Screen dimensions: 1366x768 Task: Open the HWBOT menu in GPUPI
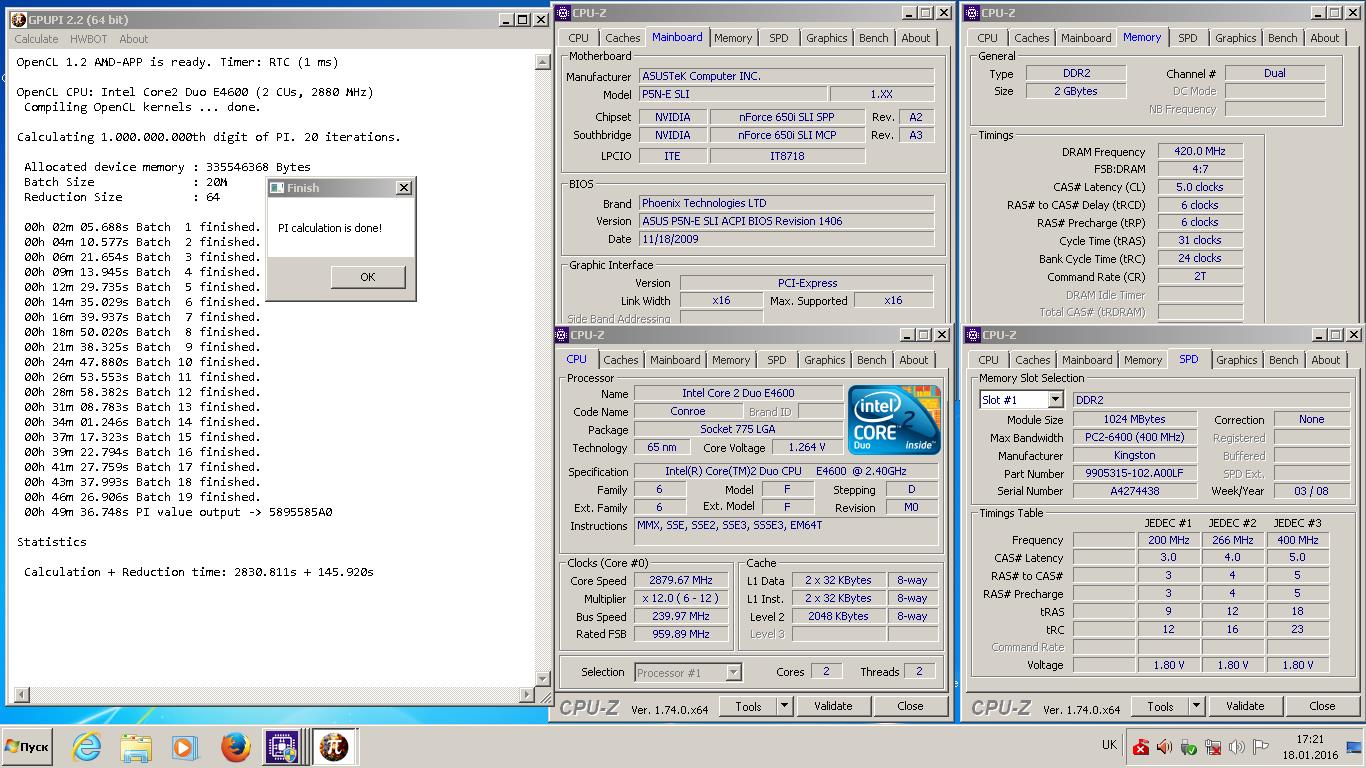tap(88, 39)
